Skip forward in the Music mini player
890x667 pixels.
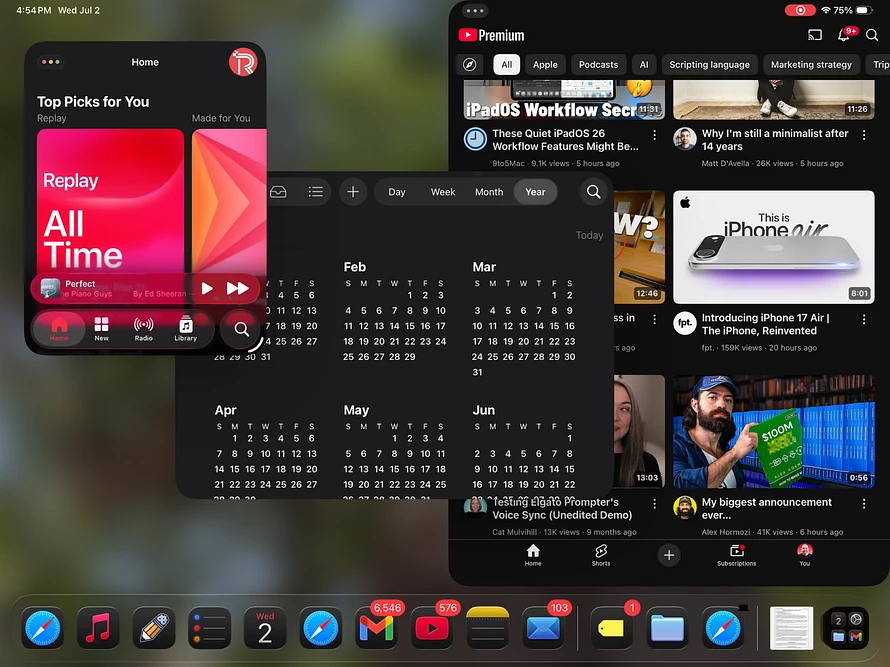237,288
